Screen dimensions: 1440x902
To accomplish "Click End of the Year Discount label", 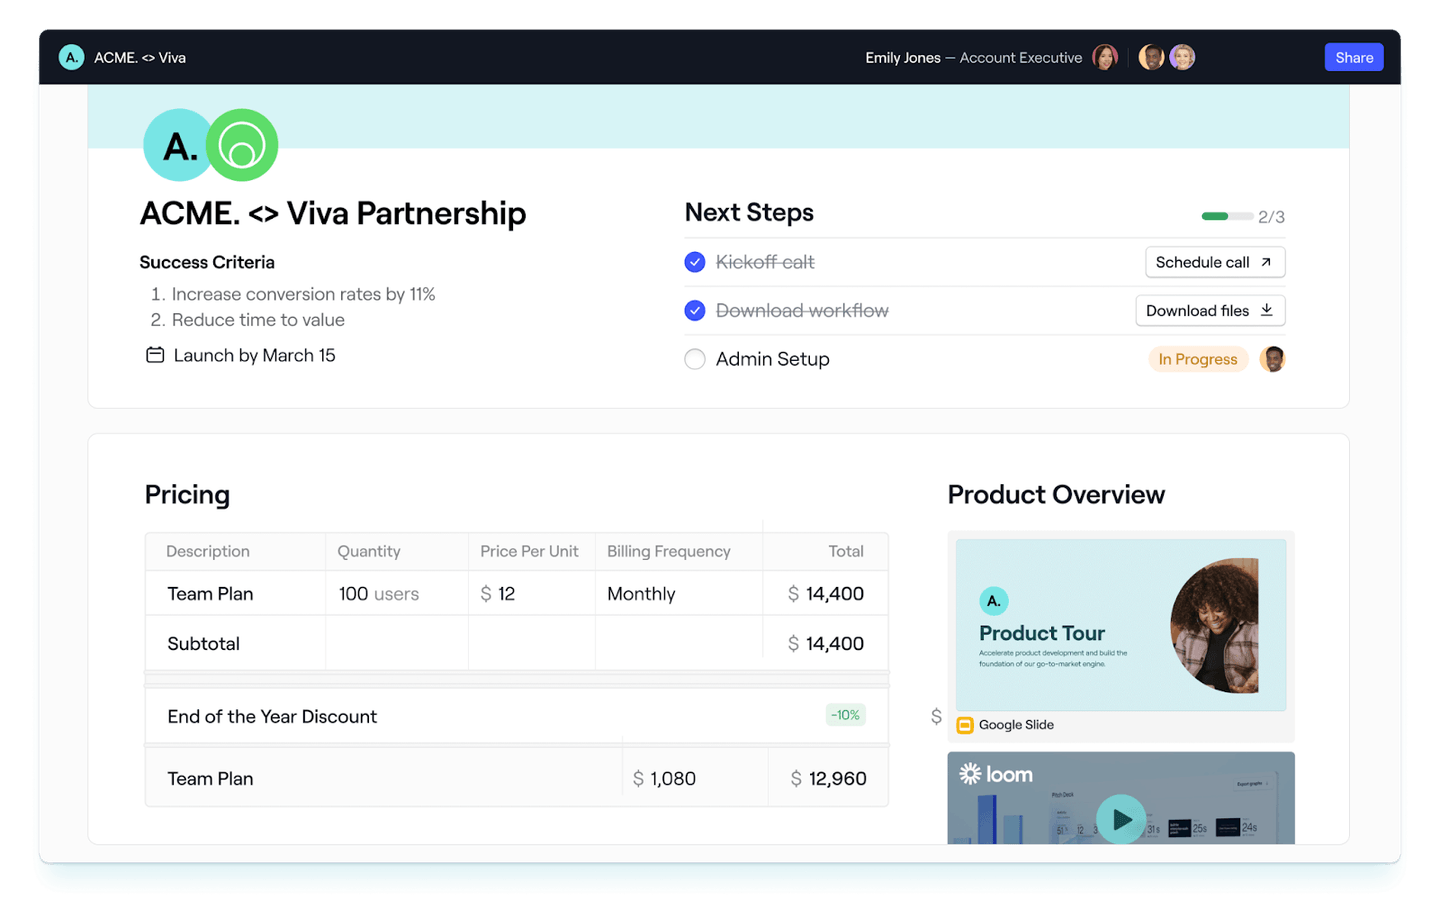I will click(272, 716).
